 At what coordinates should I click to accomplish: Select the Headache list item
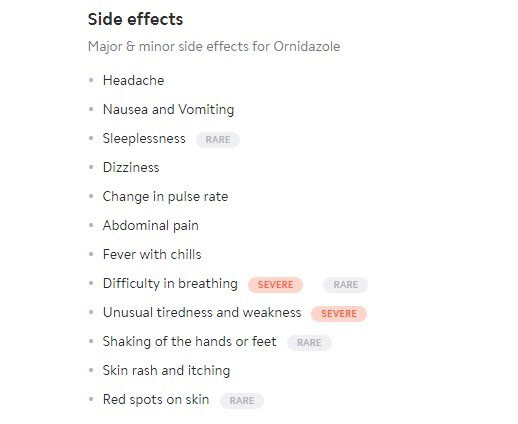(133, 80)
